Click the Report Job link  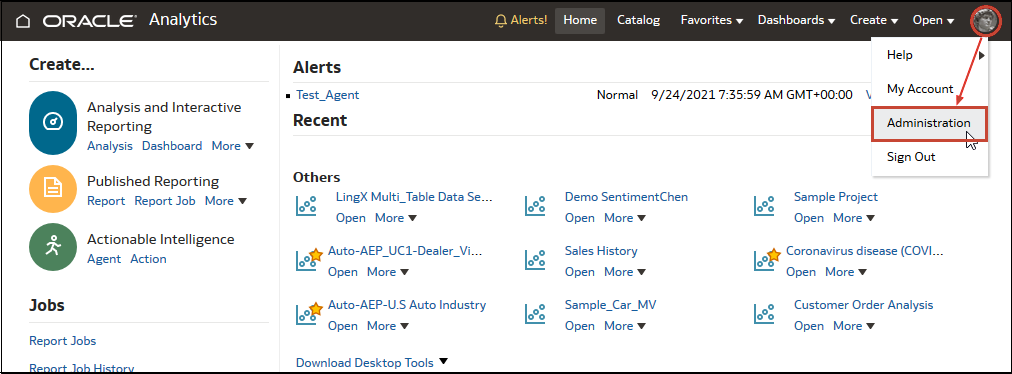pyautogui.click(x=165, y=201)
